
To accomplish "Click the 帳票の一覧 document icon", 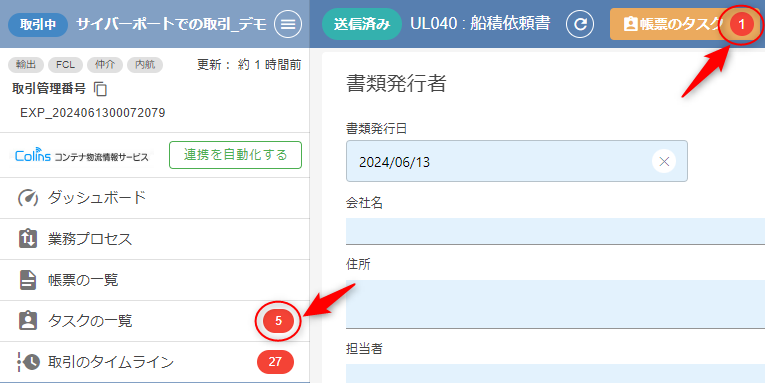I will 28,280.
